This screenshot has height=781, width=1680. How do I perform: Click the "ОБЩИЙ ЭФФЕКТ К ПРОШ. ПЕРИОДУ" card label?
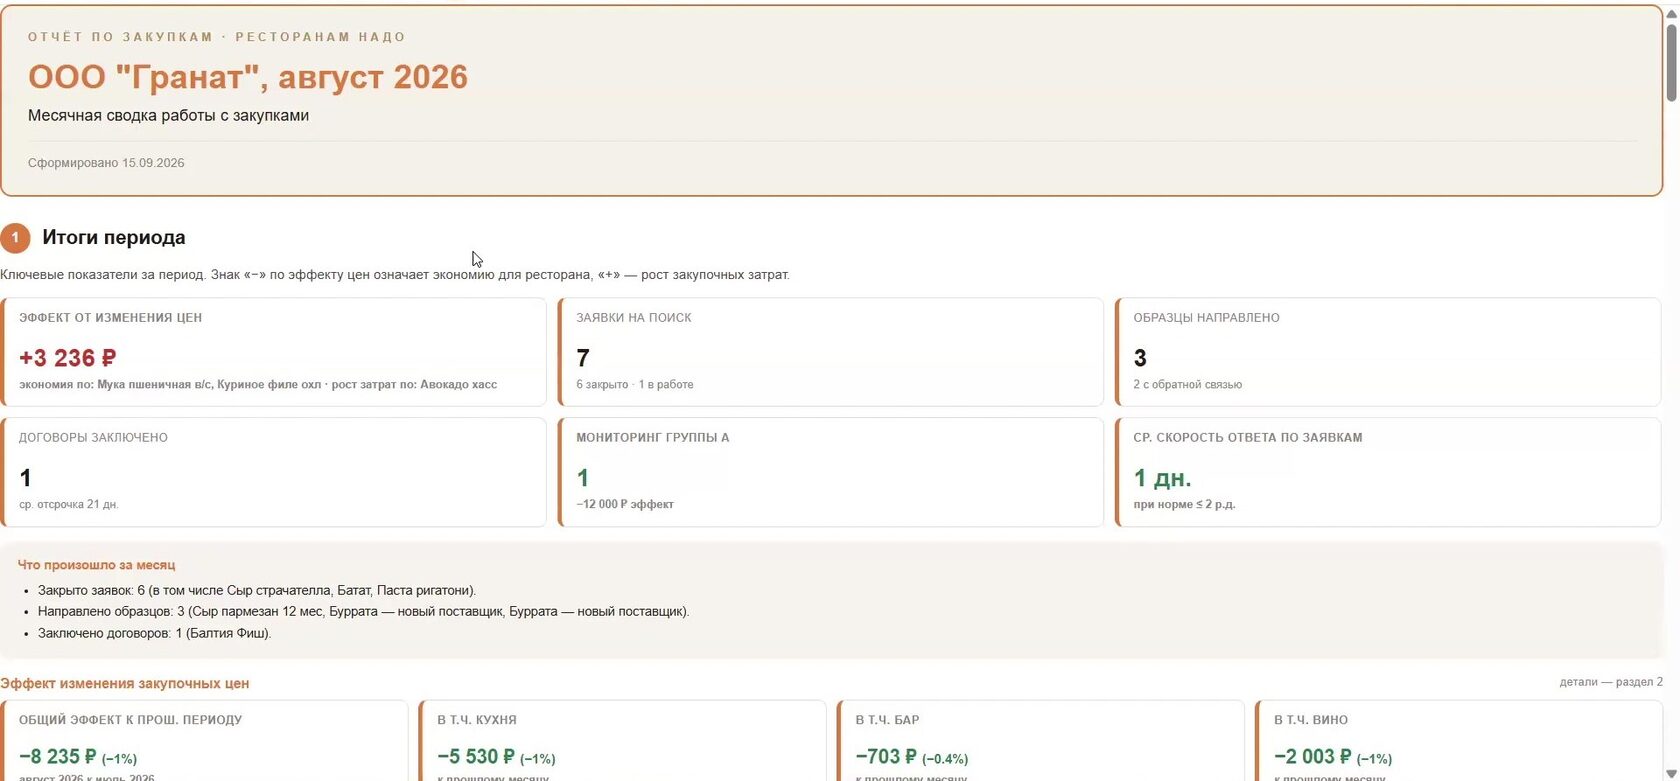click(130, 720)
